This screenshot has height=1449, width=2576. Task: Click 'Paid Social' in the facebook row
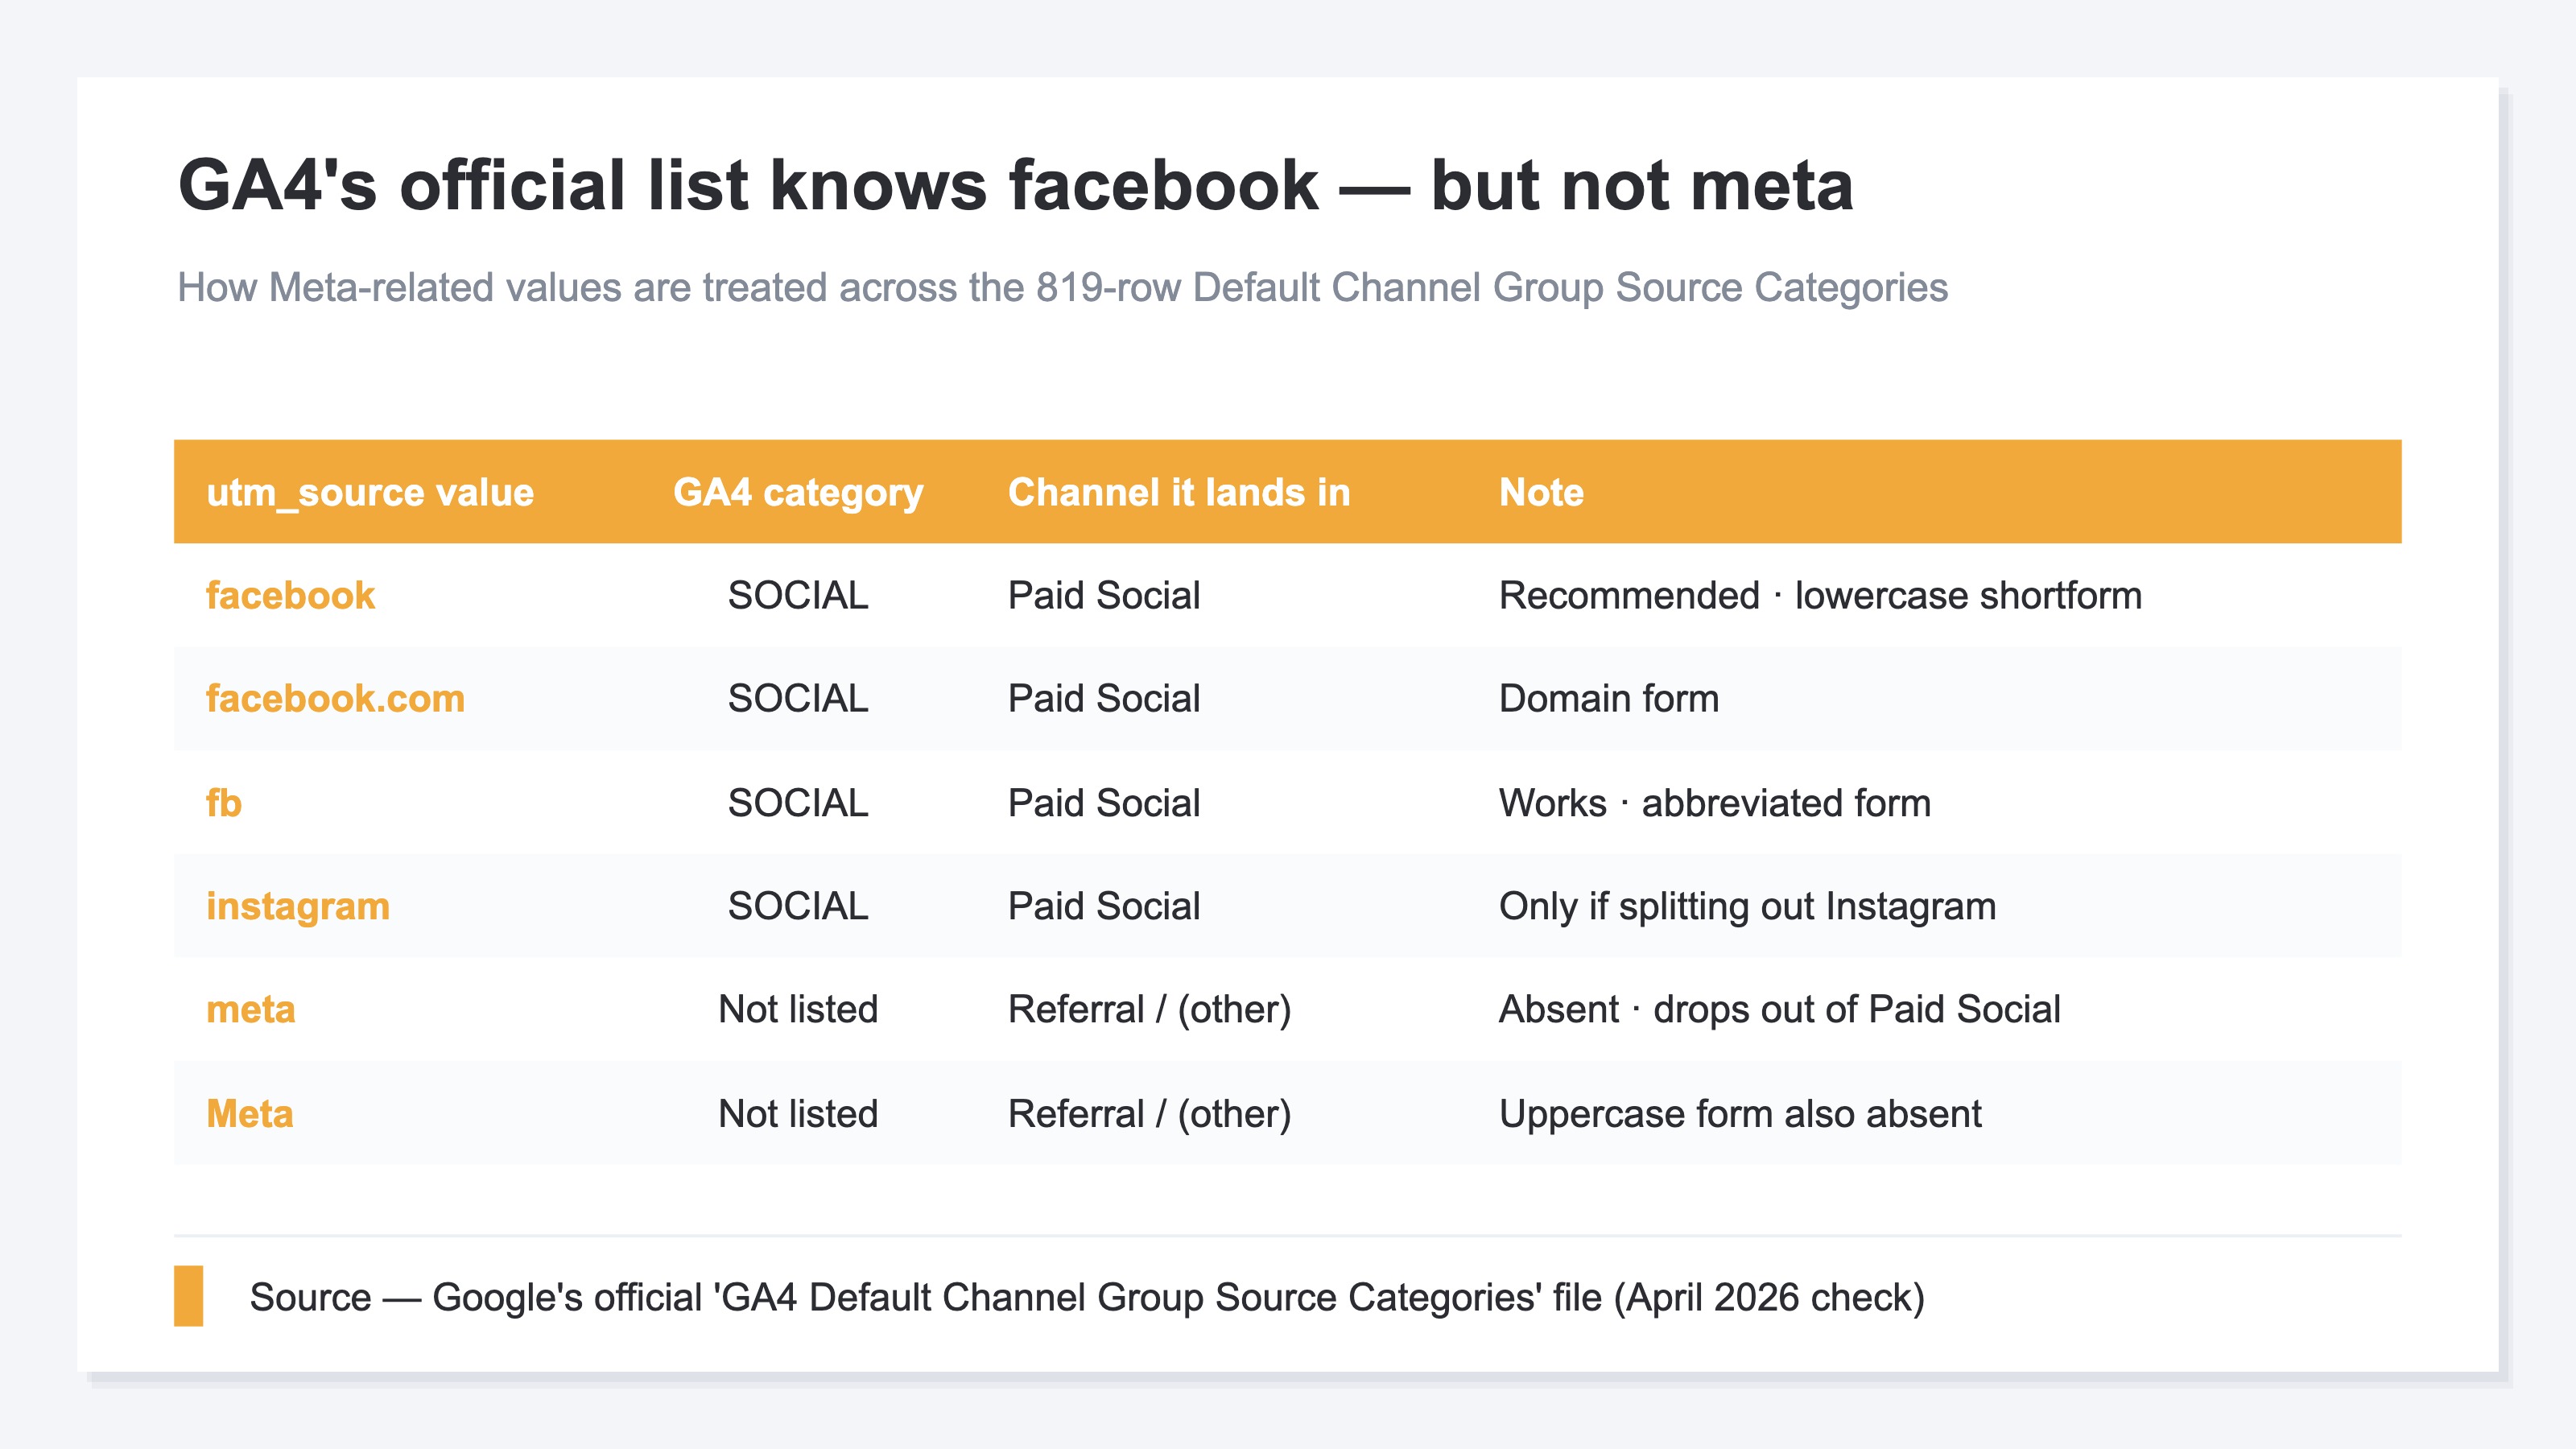coord(1104,595)
